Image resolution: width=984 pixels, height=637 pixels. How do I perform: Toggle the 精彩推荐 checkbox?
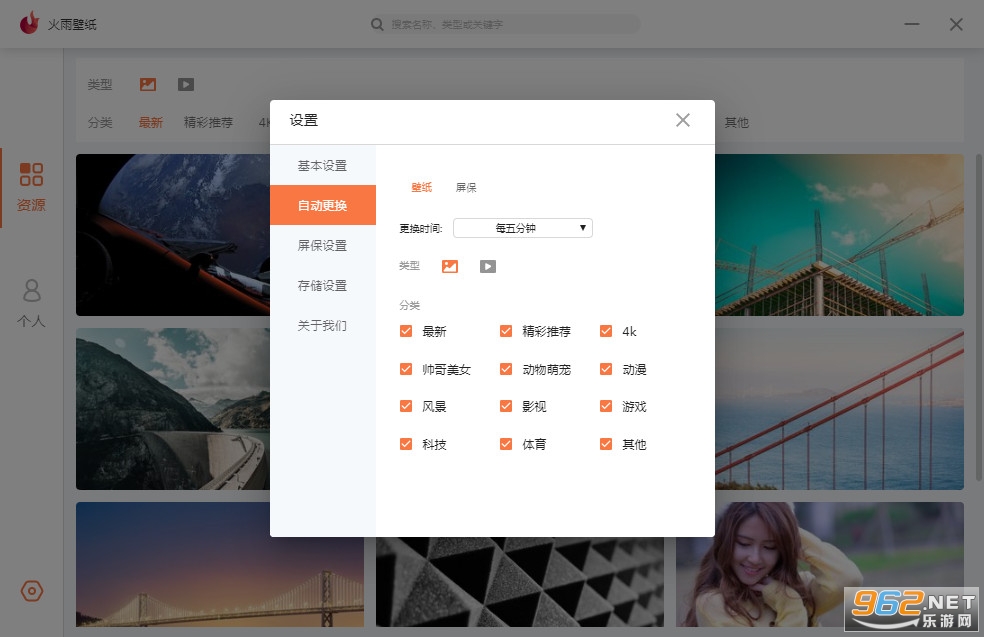pyautogui.click(x=506, y=331)
